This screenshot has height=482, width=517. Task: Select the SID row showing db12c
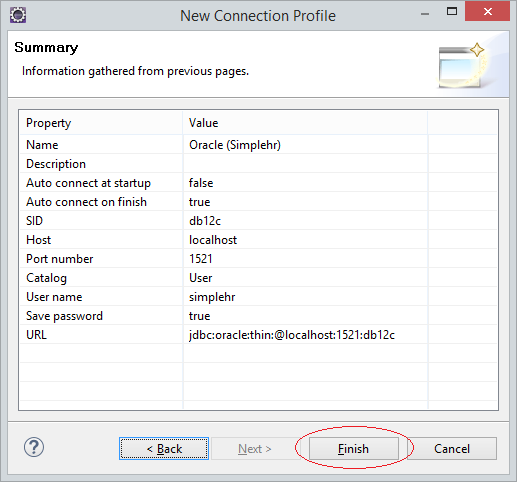pos(258,221)
